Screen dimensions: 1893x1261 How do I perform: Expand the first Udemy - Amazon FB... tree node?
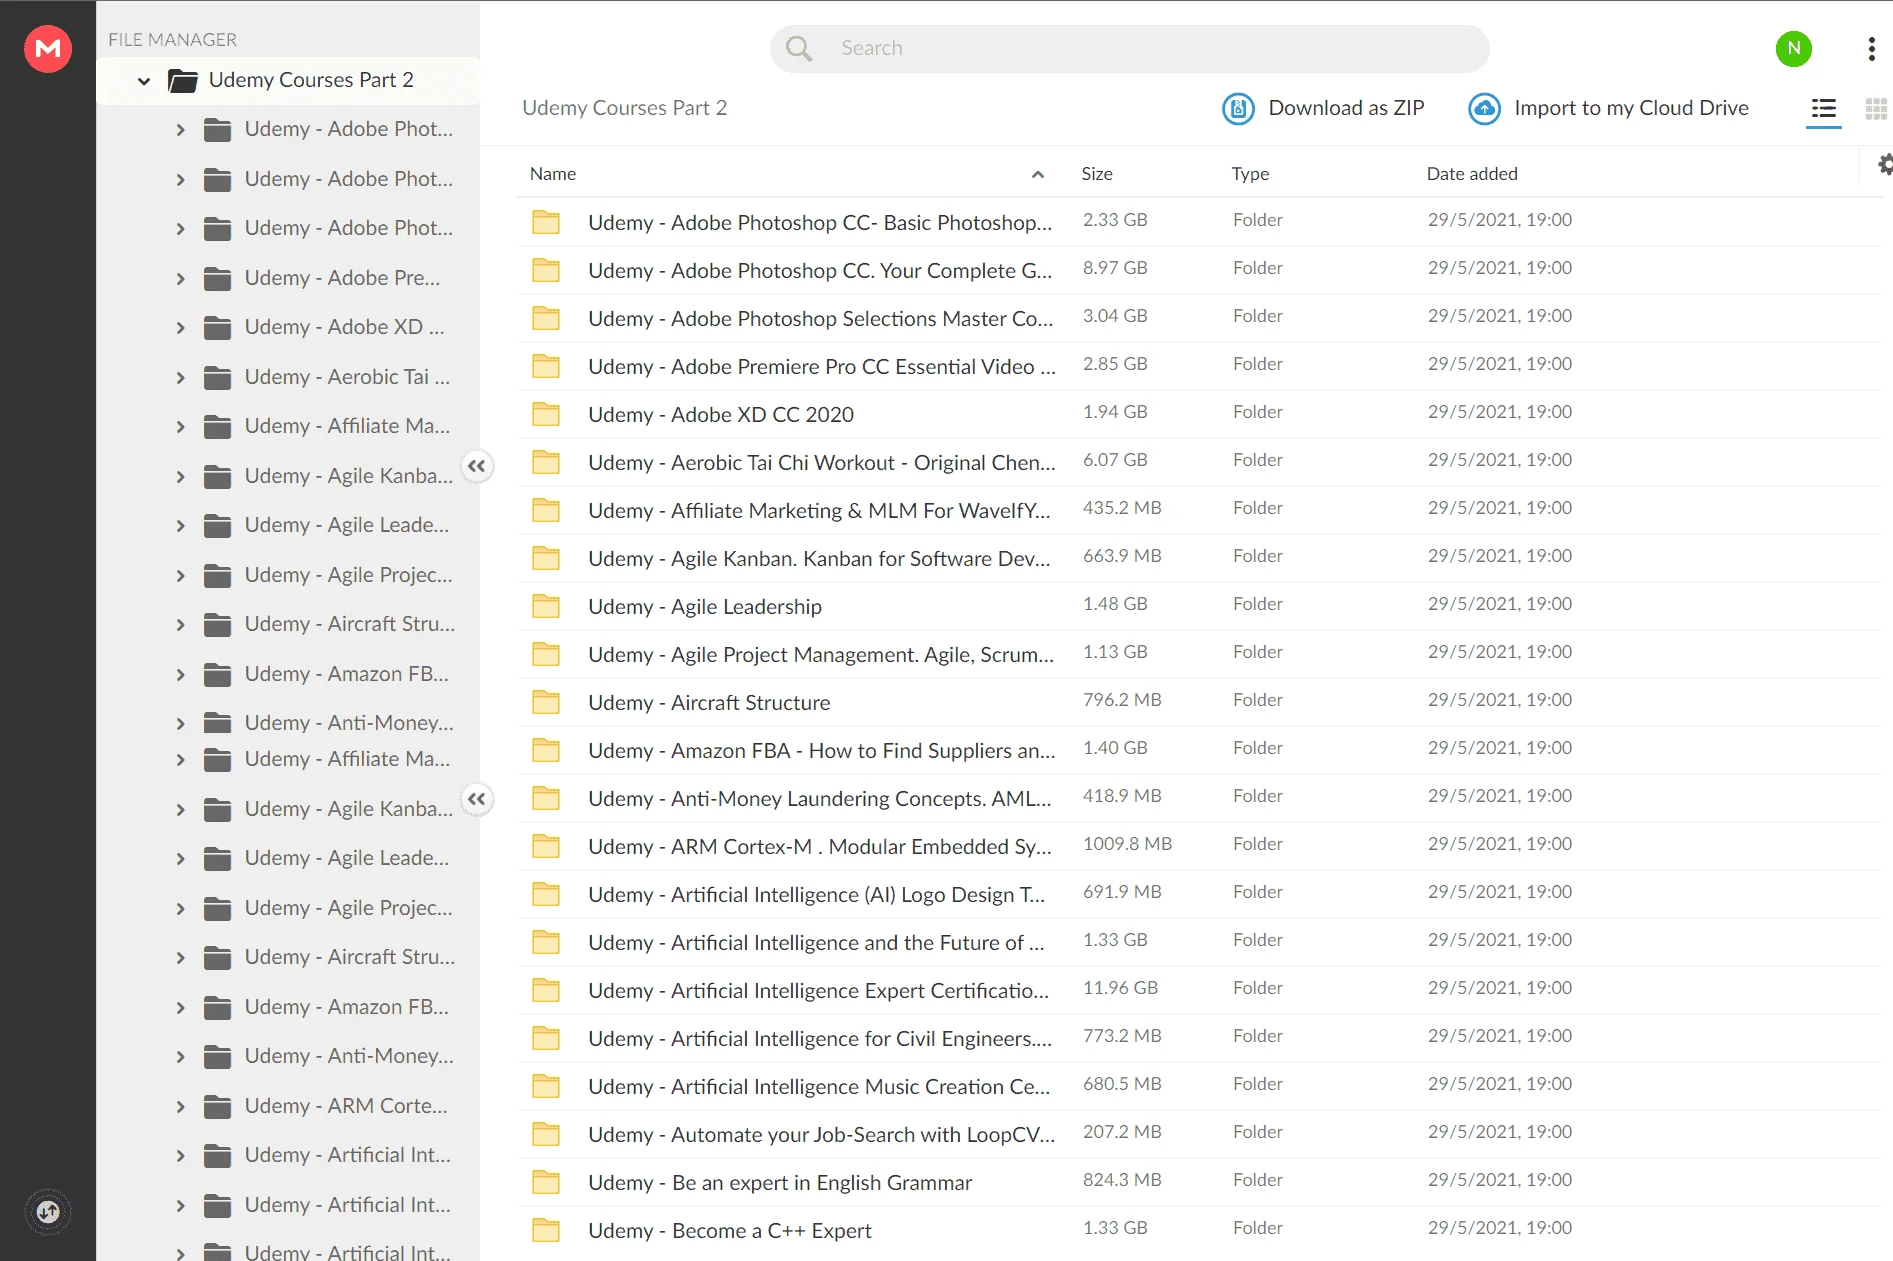pyautogui.click(x=180, y=675)
